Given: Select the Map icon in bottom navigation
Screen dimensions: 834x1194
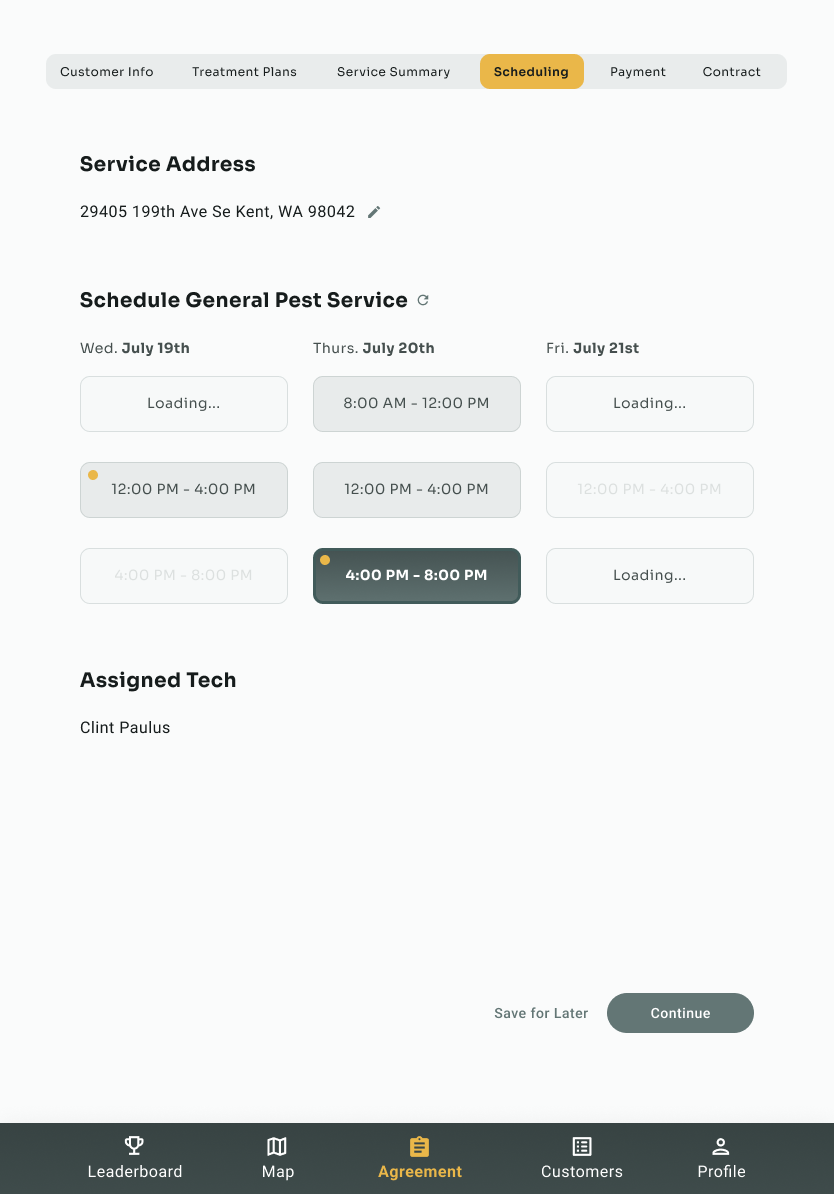Looking at the screenshot, I should (277, 1146).
